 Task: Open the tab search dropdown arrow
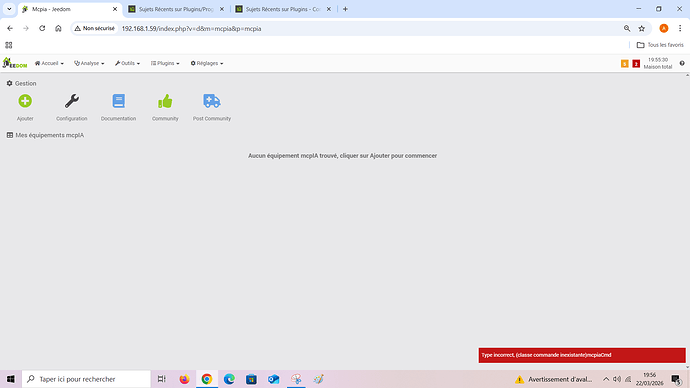pos(9,9)
